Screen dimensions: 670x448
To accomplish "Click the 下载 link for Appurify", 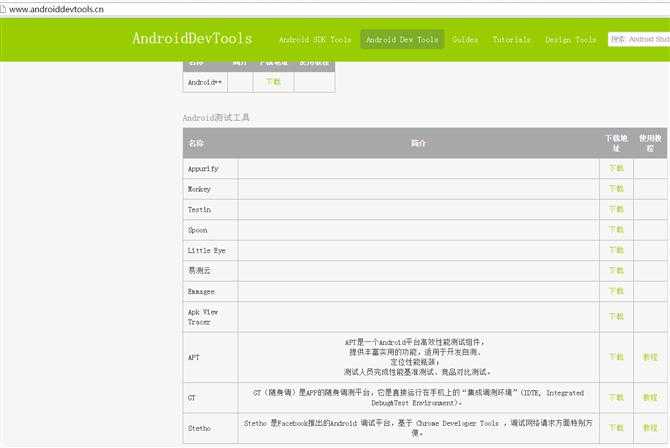I will pos(616,168).
